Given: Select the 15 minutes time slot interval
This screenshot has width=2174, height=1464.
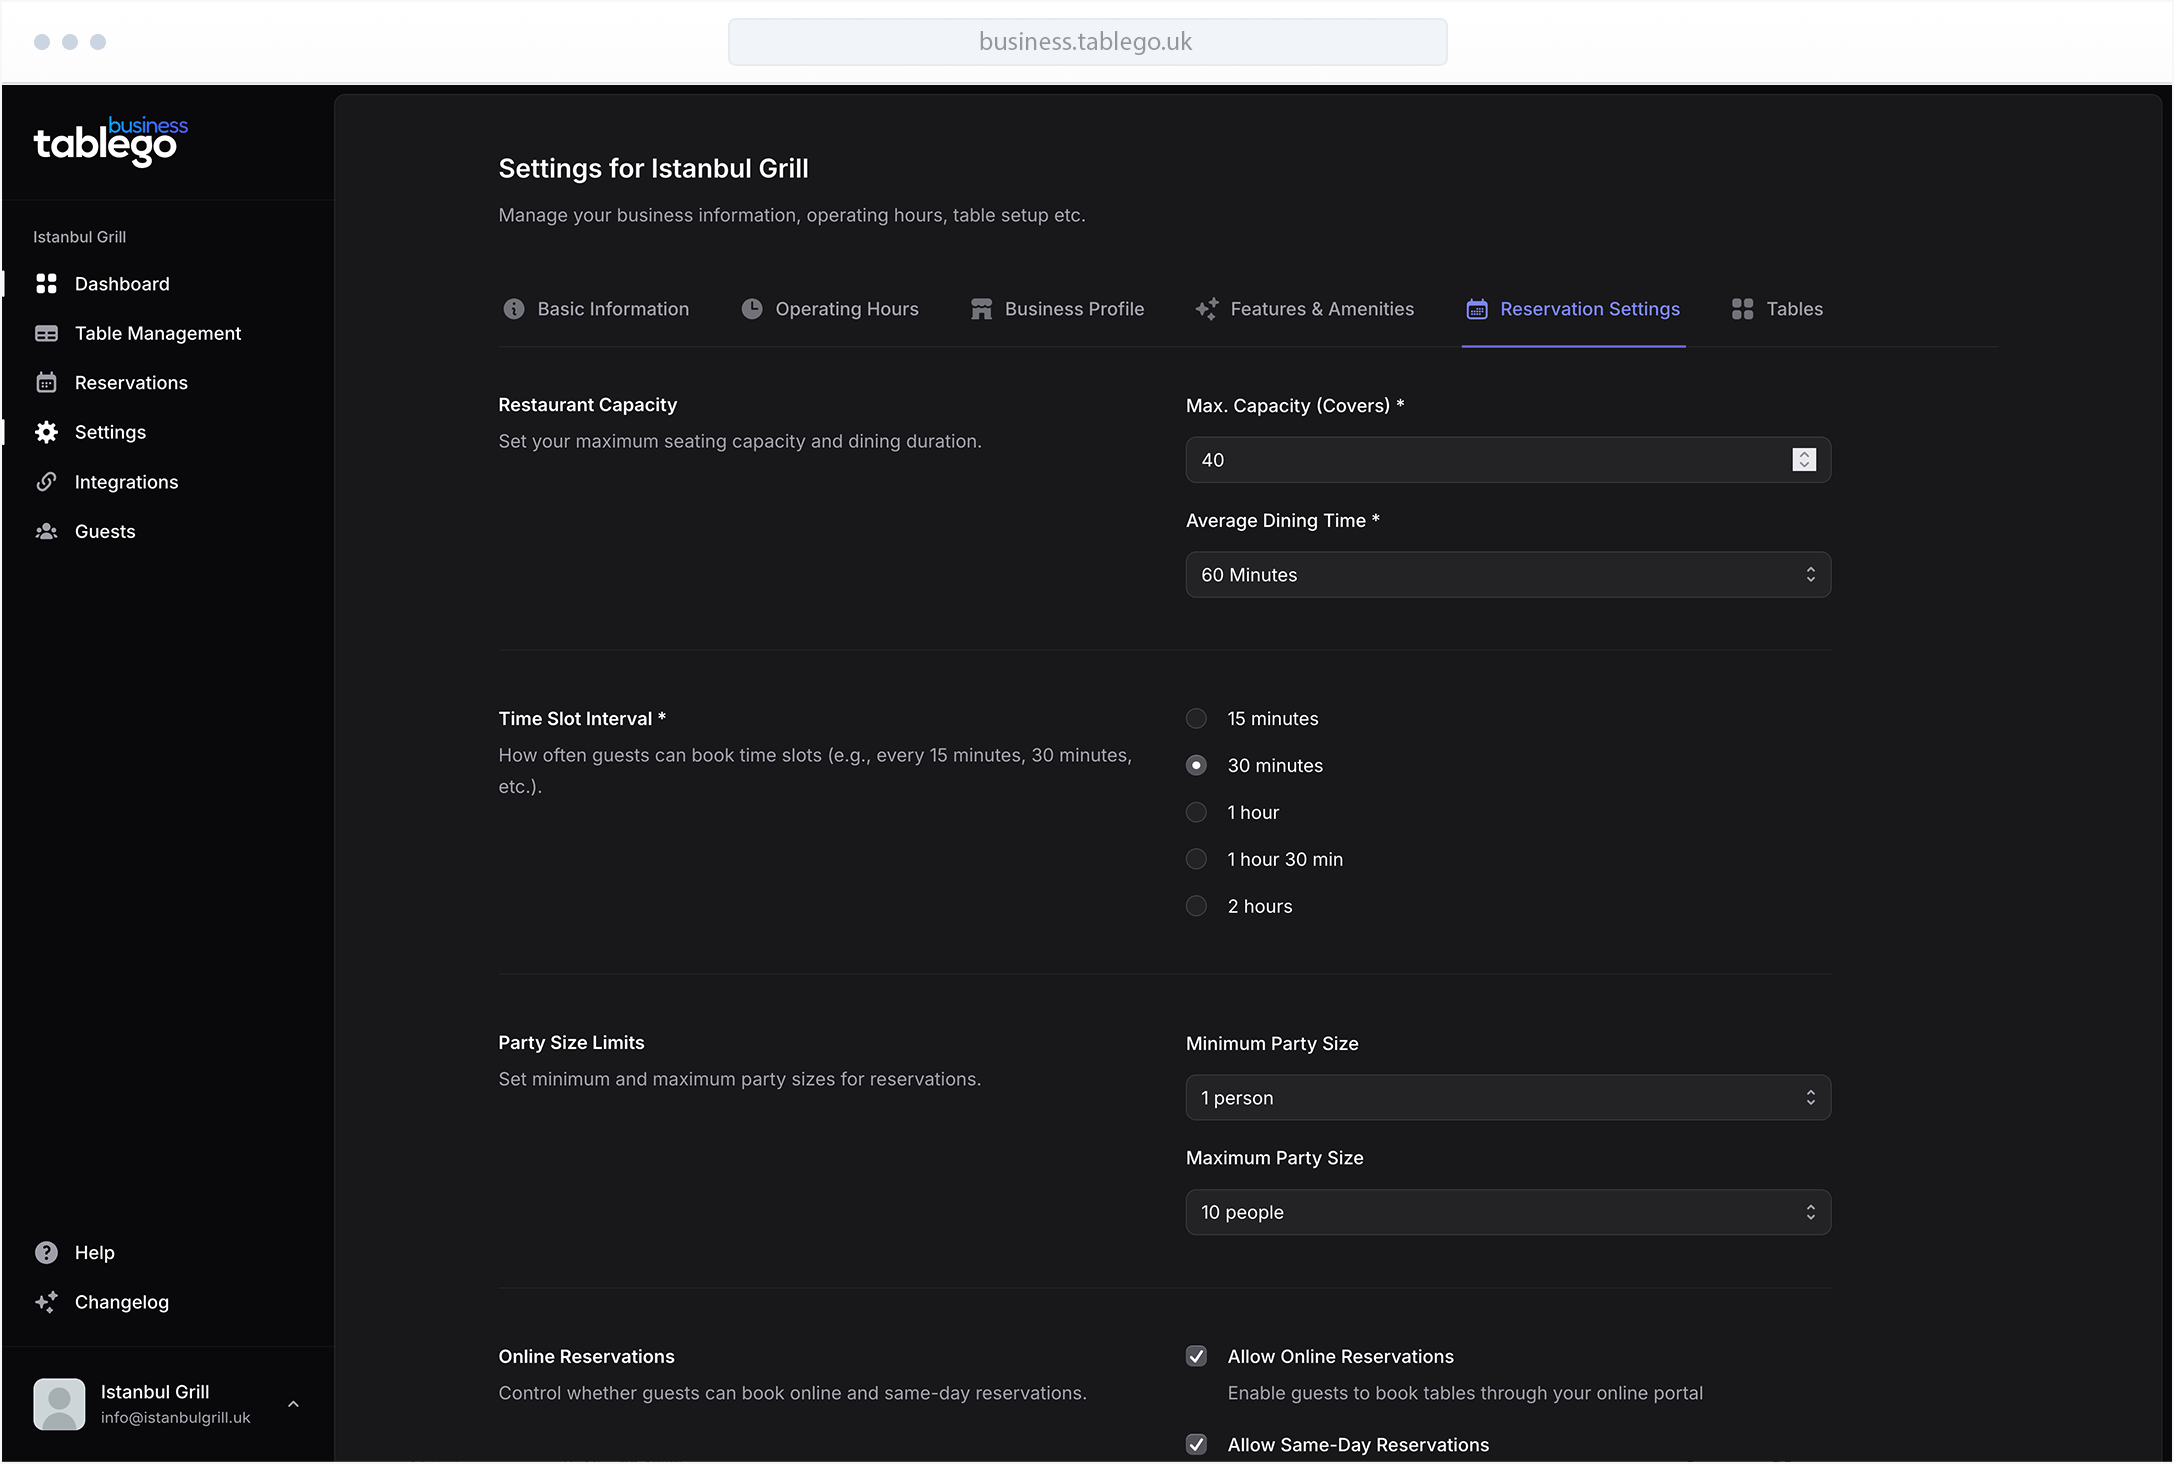Looking at the screenshot, I should coord(1196,718).
